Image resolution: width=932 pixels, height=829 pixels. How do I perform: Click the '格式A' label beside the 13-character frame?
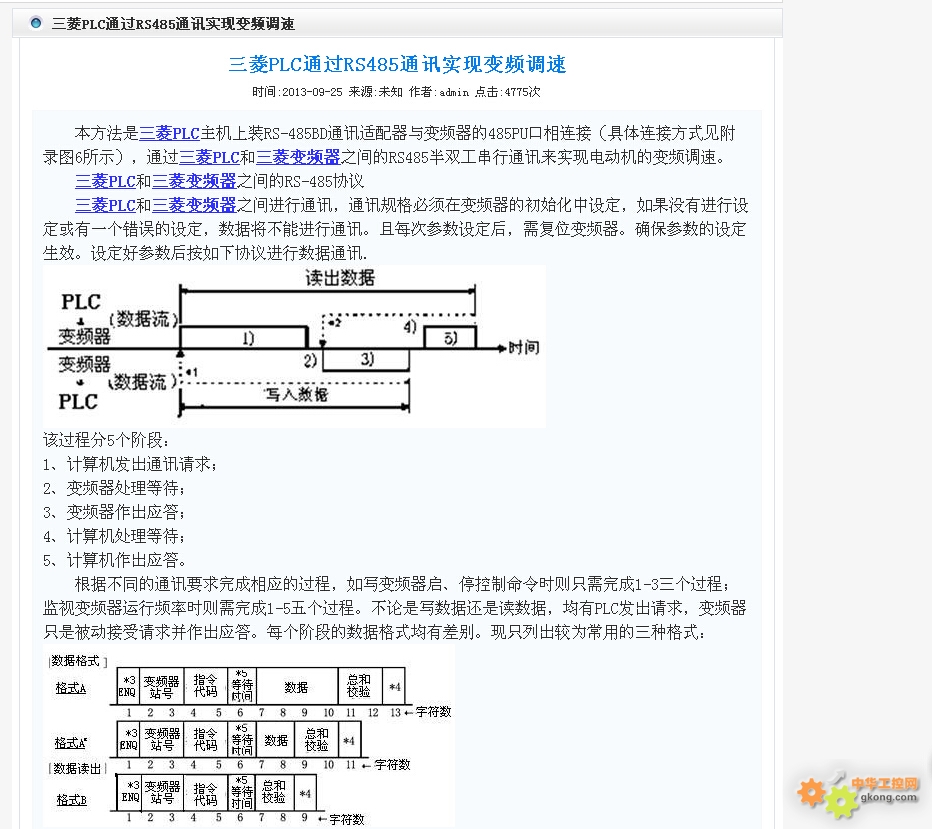coord(71,688)
